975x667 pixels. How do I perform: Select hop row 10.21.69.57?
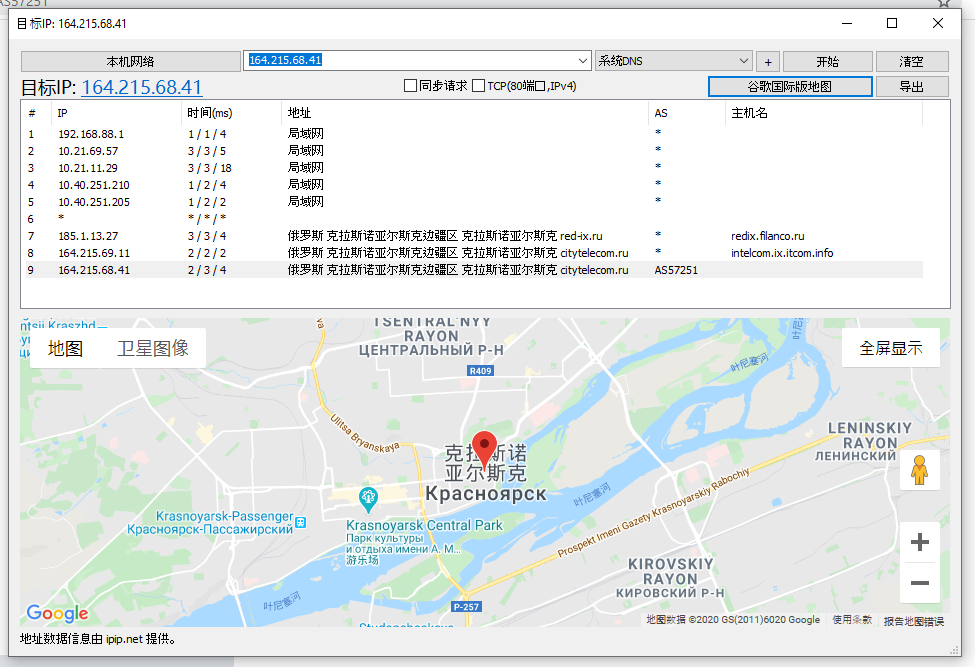pyautogui.click(x=473, y=151)
